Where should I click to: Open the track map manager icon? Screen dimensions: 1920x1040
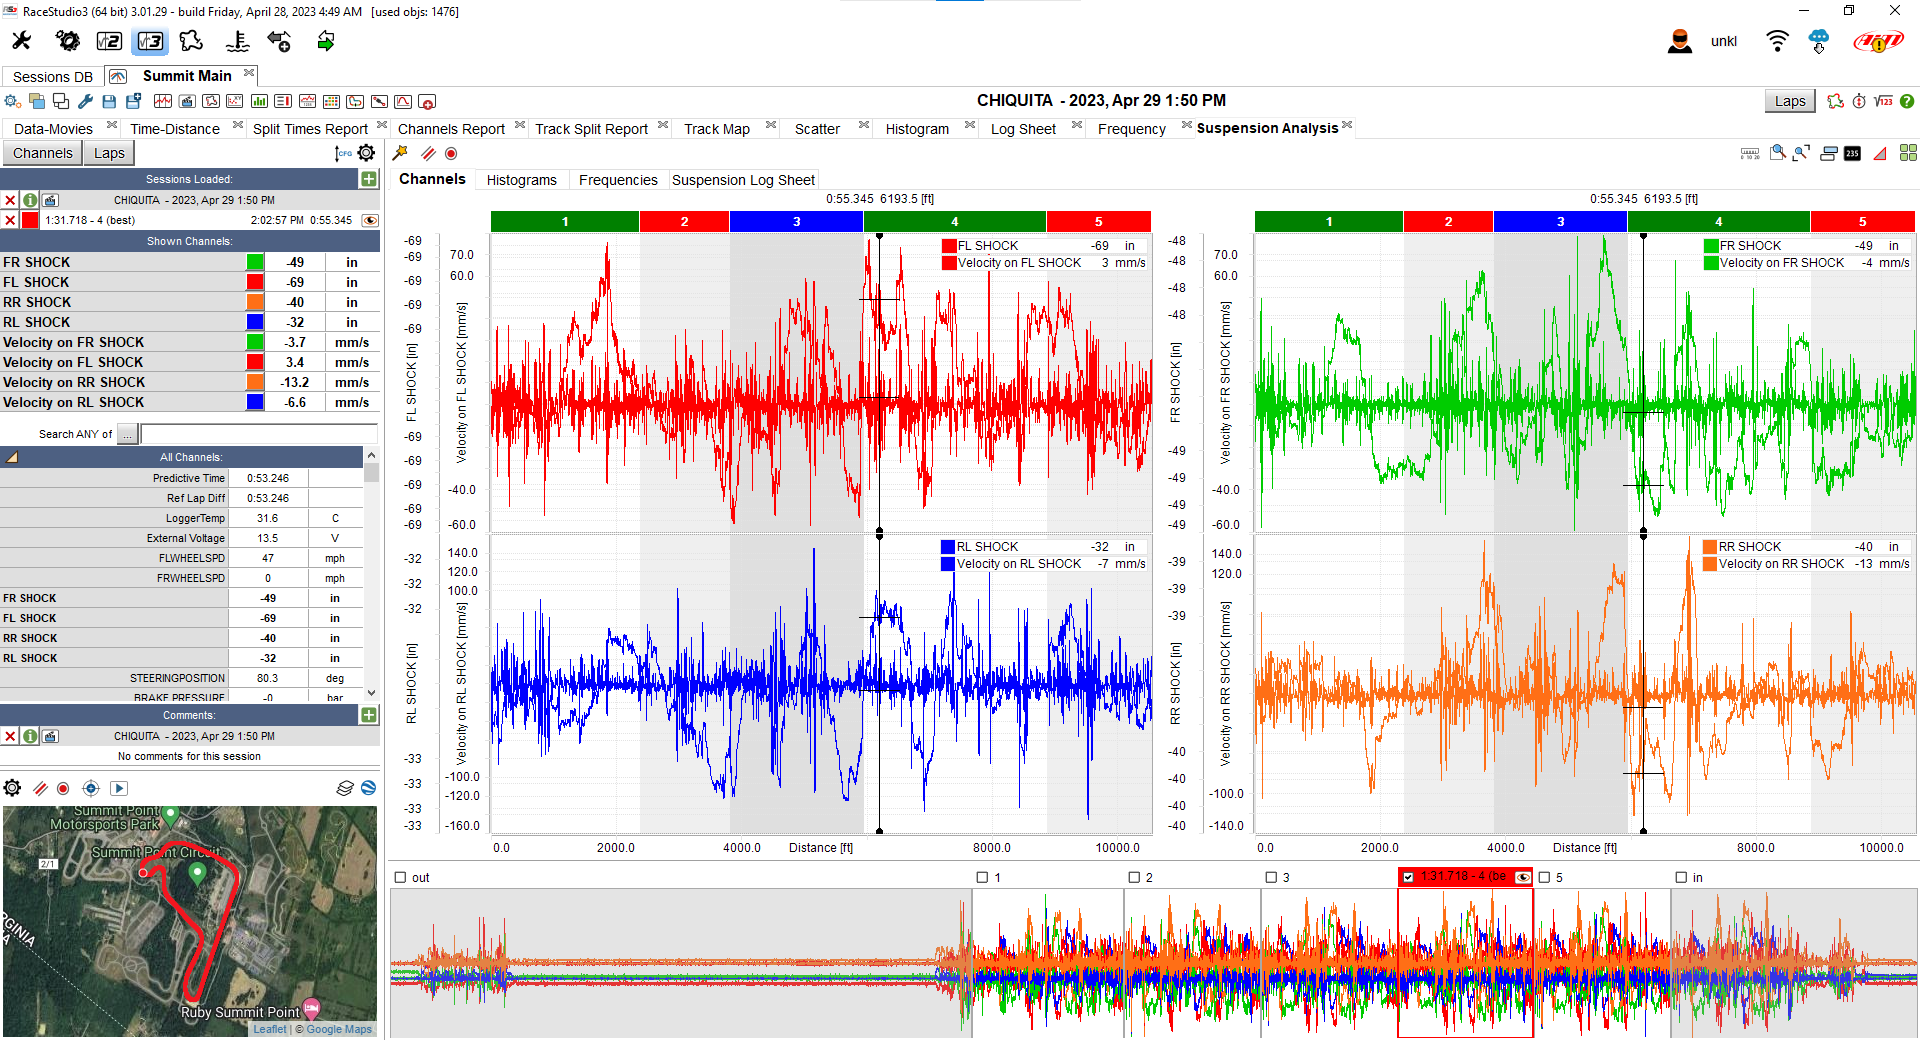191,41
